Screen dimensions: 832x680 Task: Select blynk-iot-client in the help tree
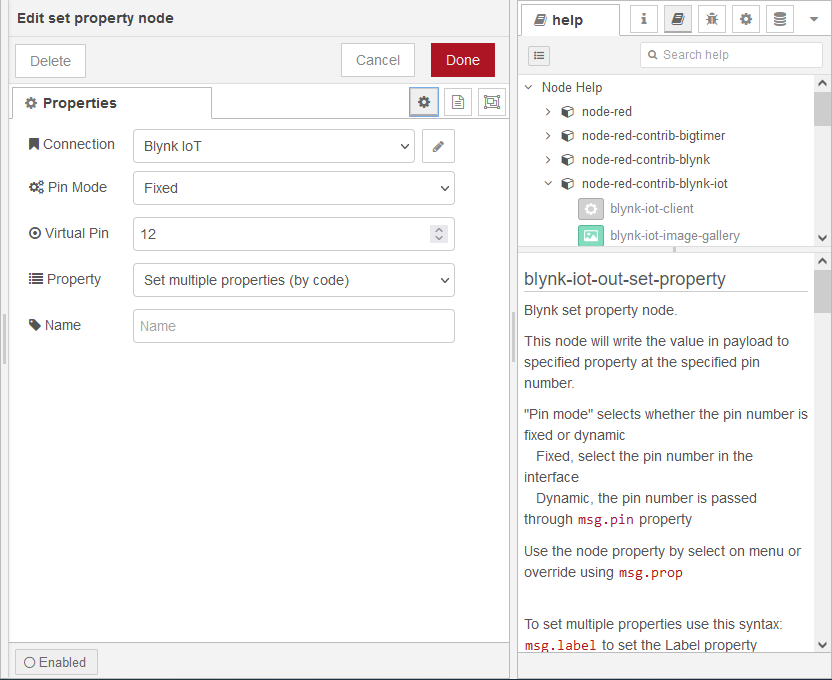tap(652, 209)
